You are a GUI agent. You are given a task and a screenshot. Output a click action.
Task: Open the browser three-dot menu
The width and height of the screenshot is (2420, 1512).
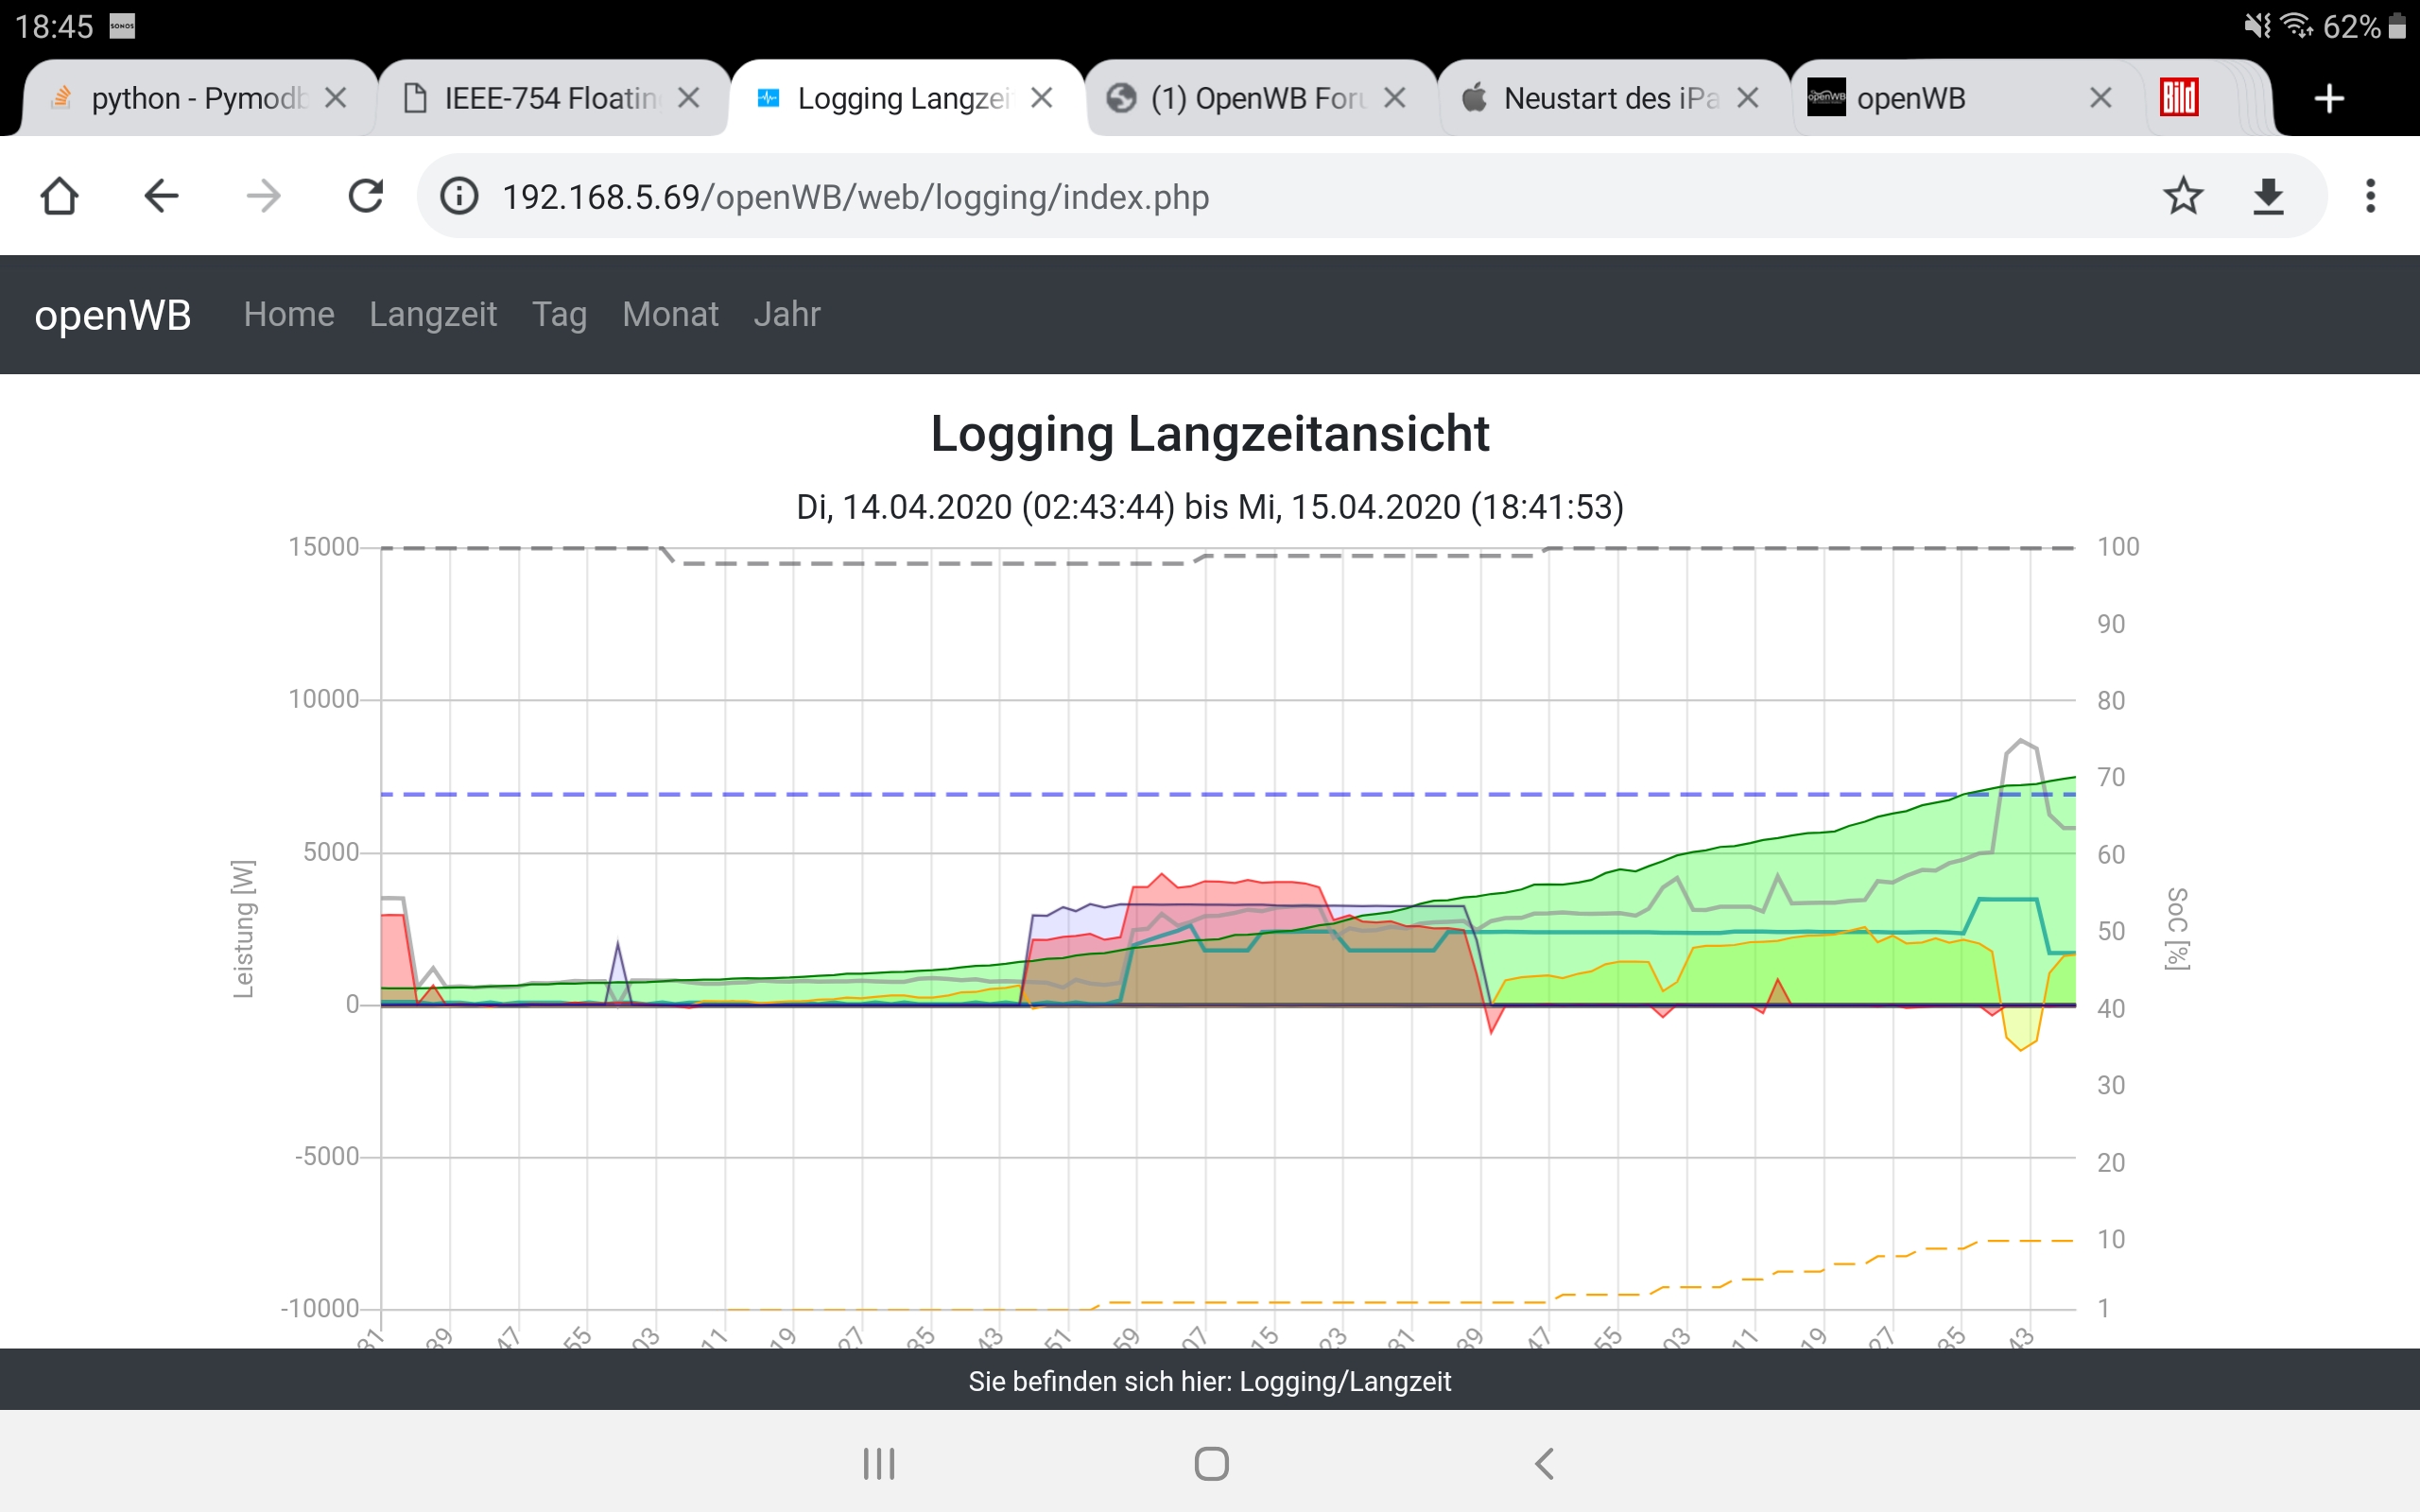click(2370, 196)
